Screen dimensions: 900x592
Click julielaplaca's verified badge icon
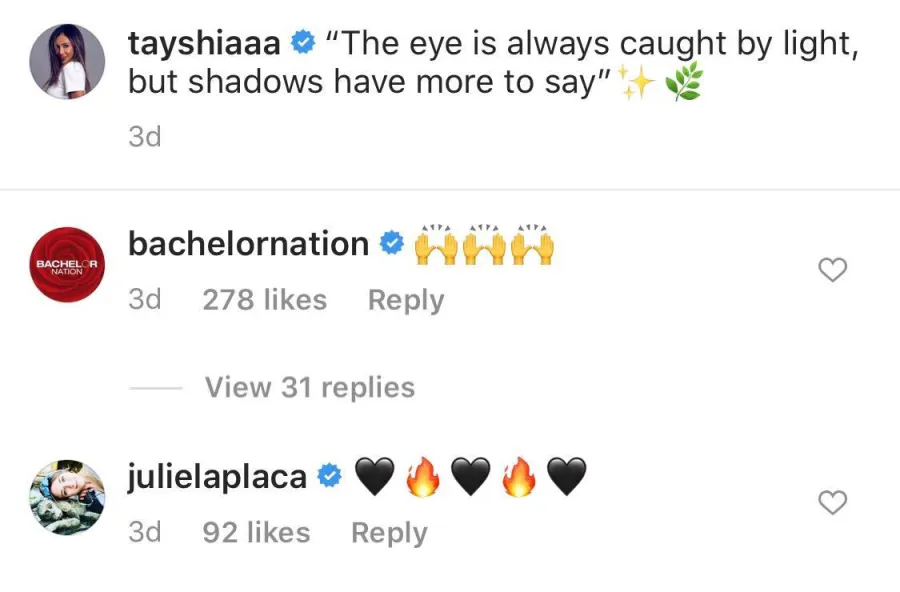[330, 476]
